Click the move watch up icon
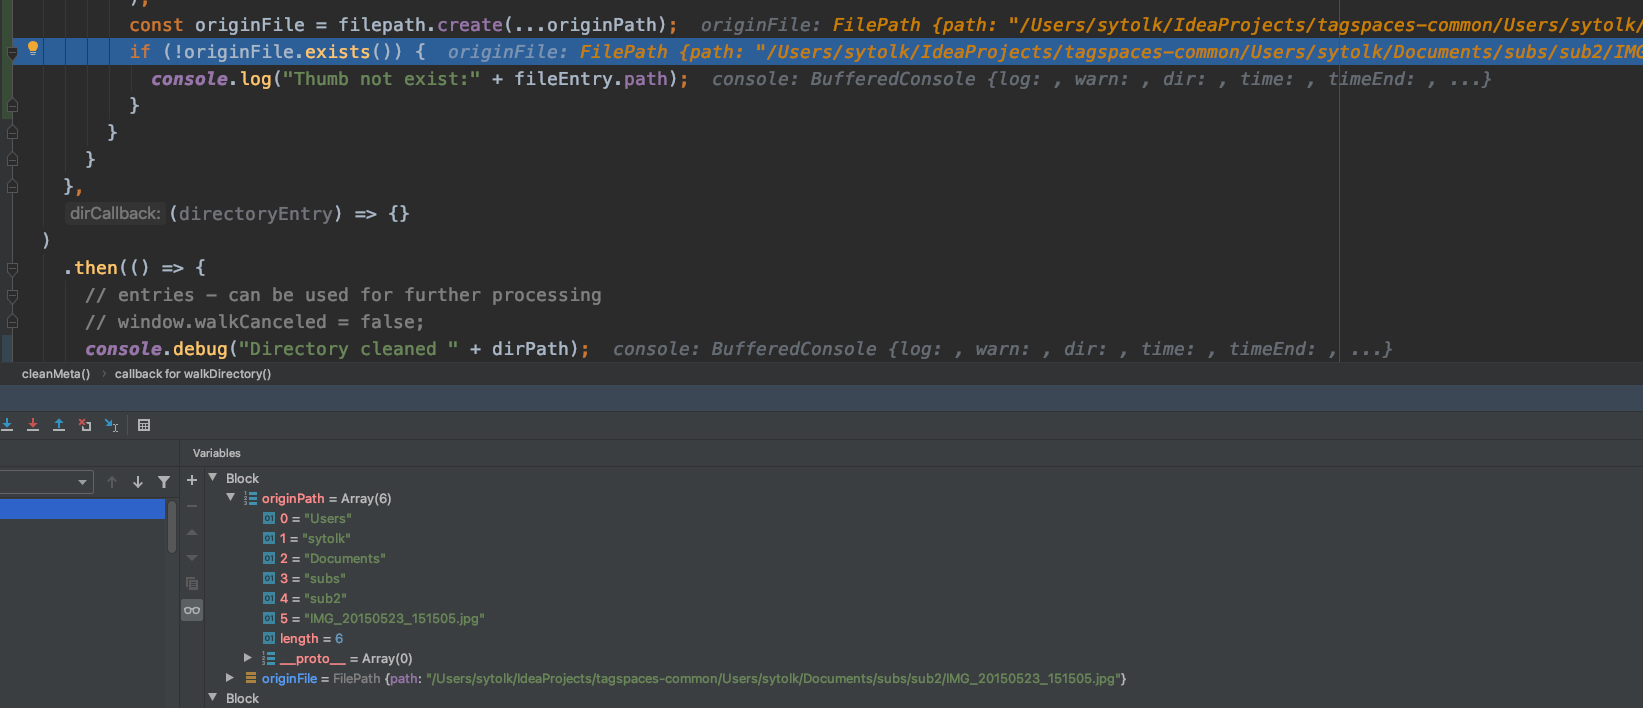Viewport: 1643px width, 708px height. [192, 532]
